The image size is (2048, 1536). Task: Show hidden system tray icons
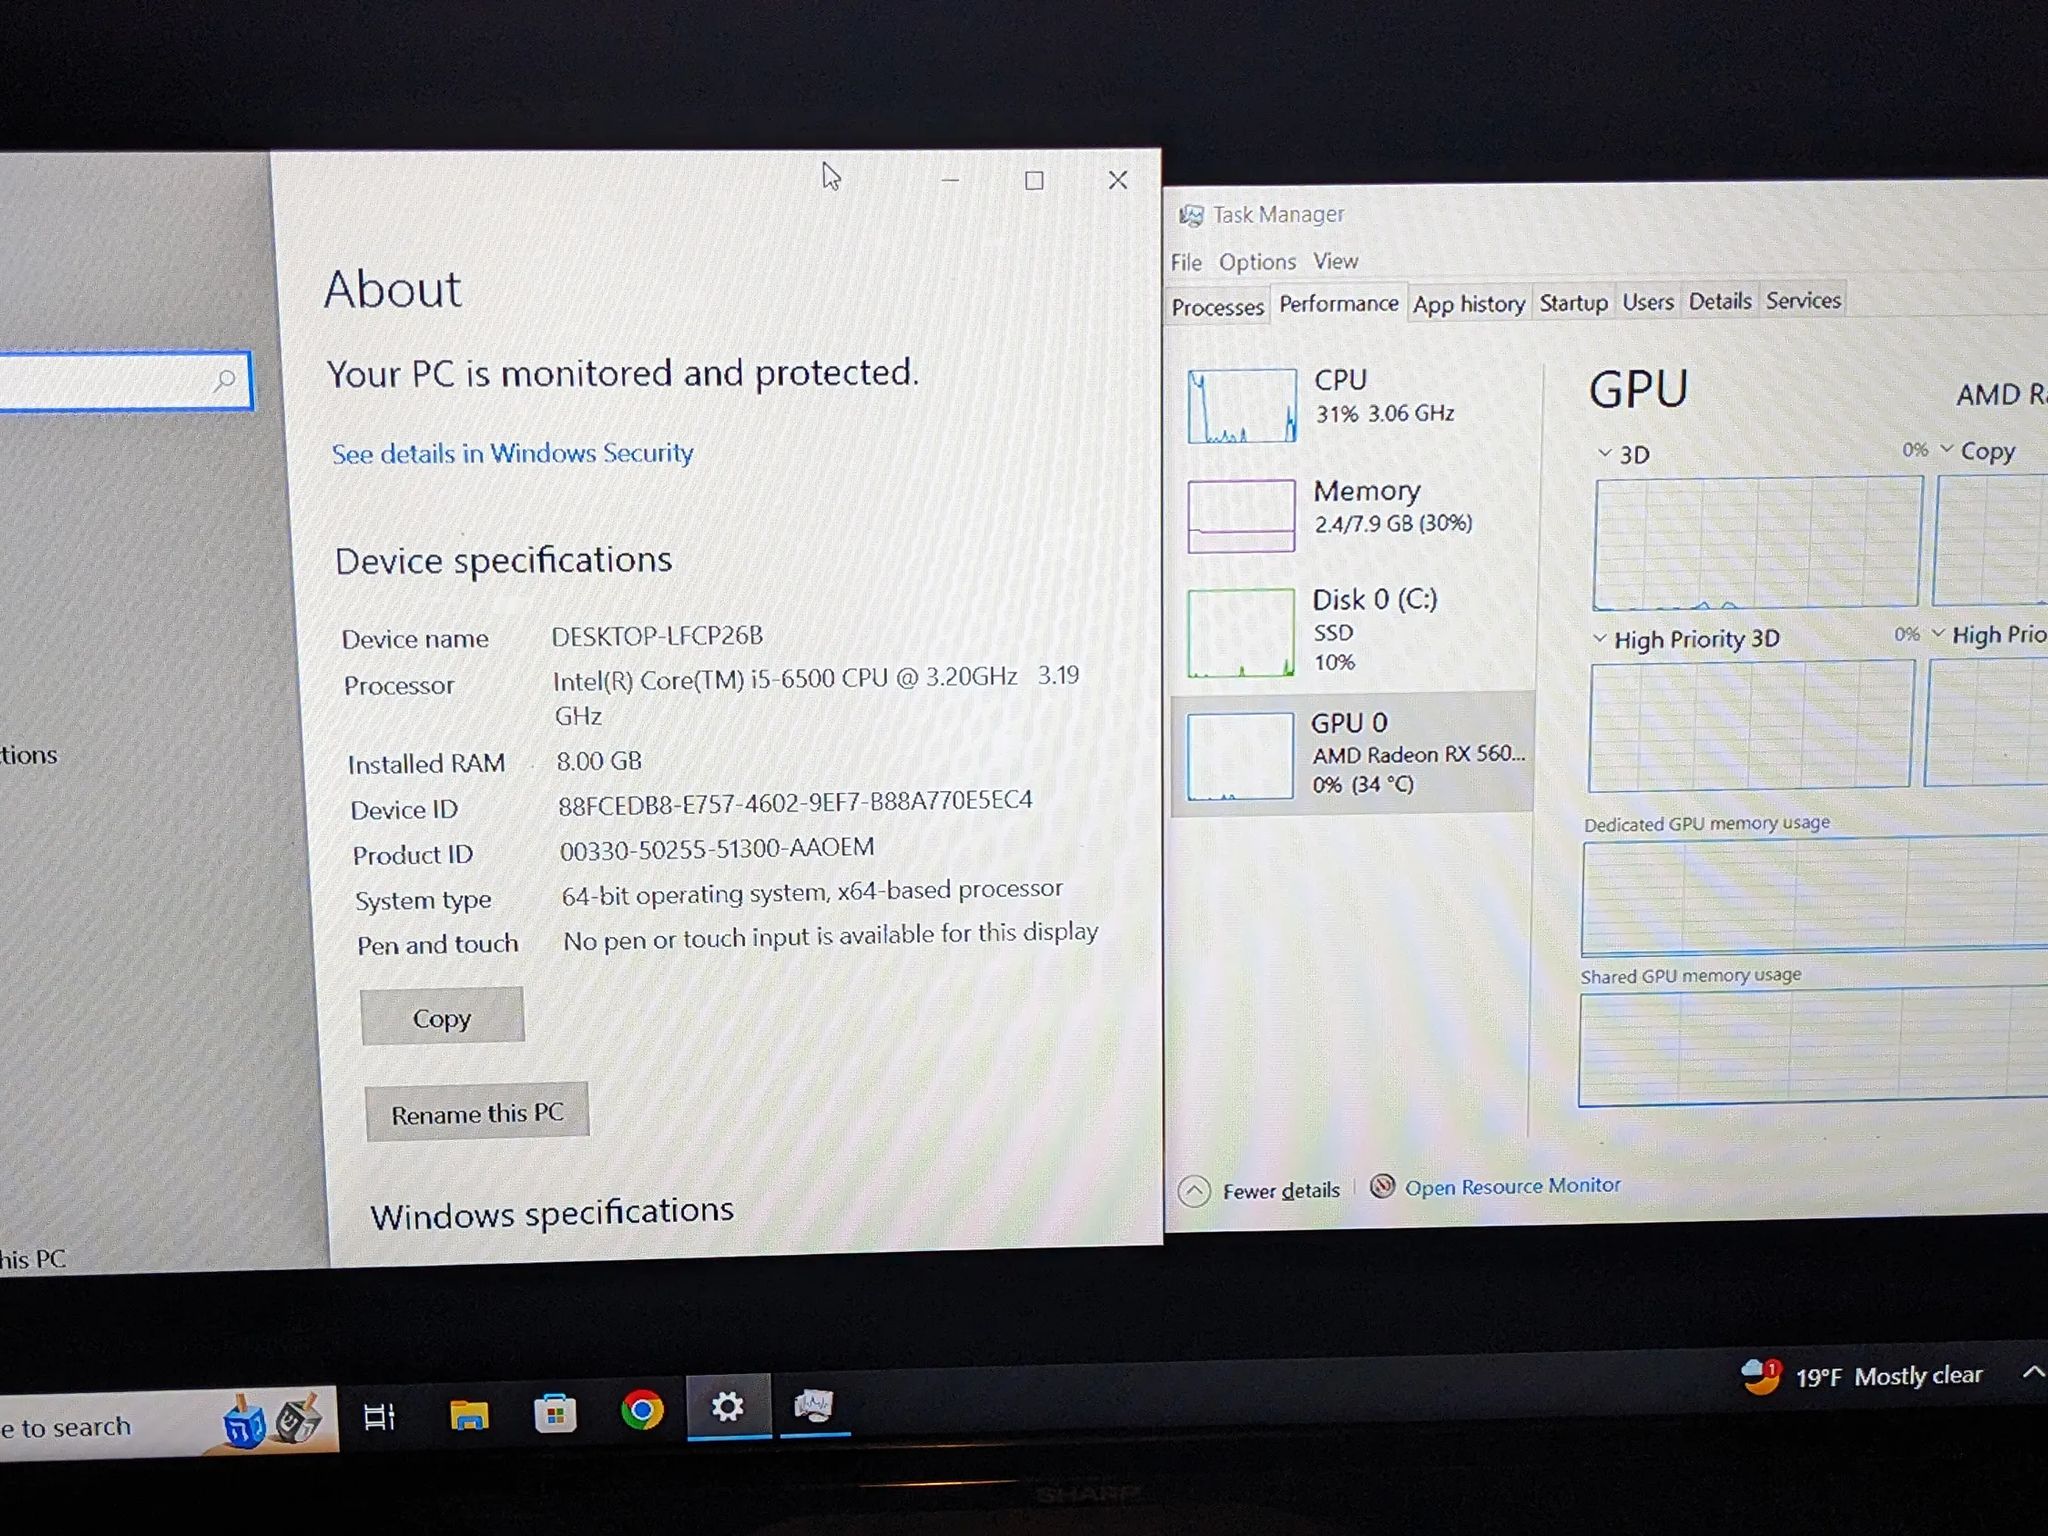[2032, 1372]
